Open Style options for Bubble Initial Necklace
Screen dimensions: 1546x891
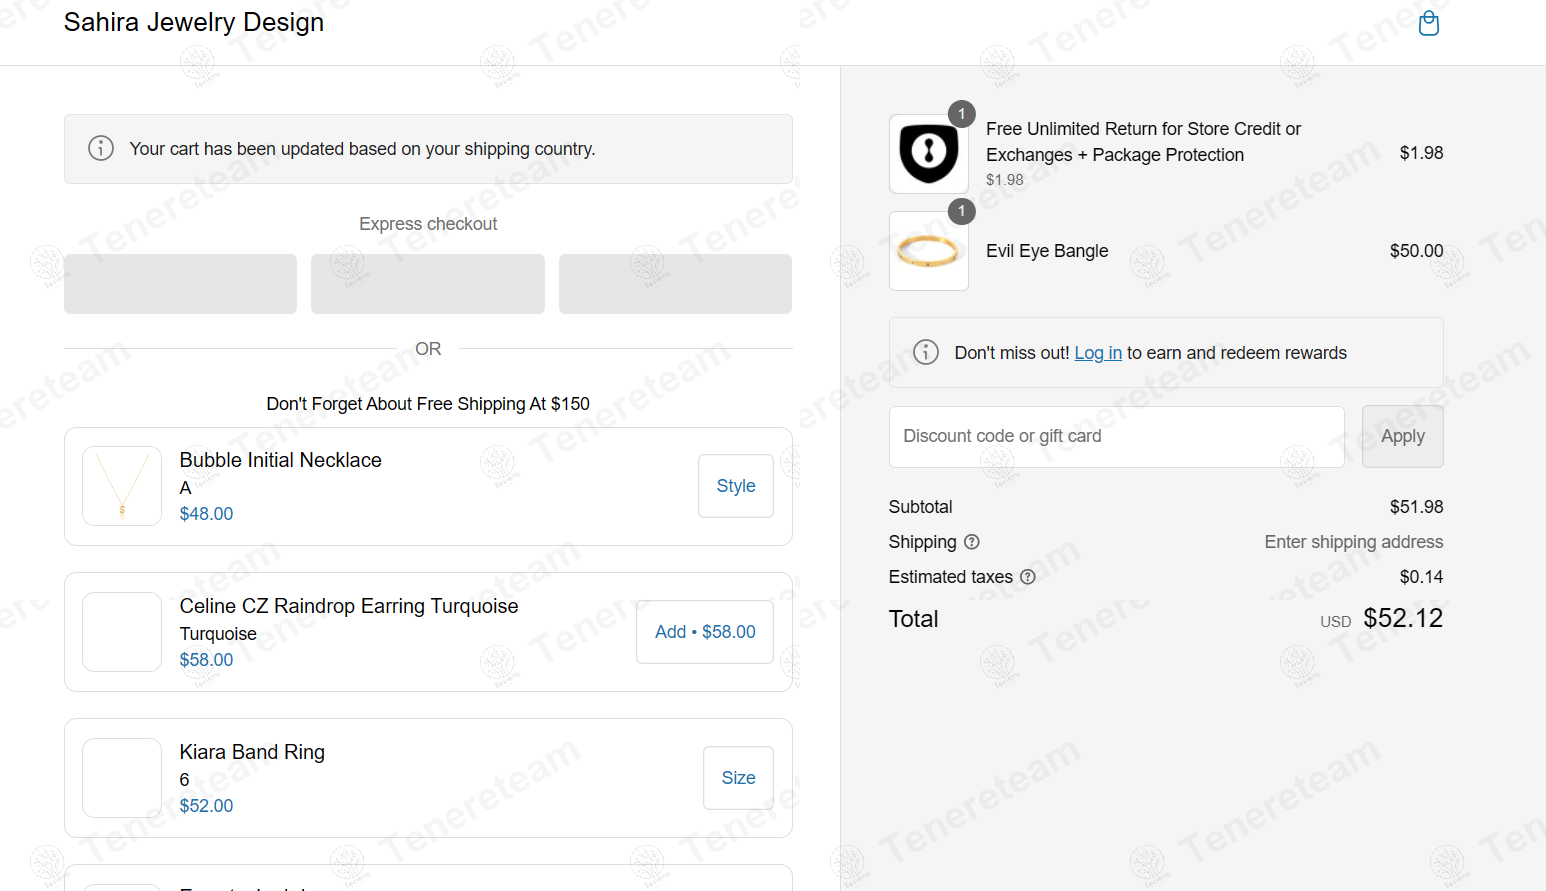736,486
